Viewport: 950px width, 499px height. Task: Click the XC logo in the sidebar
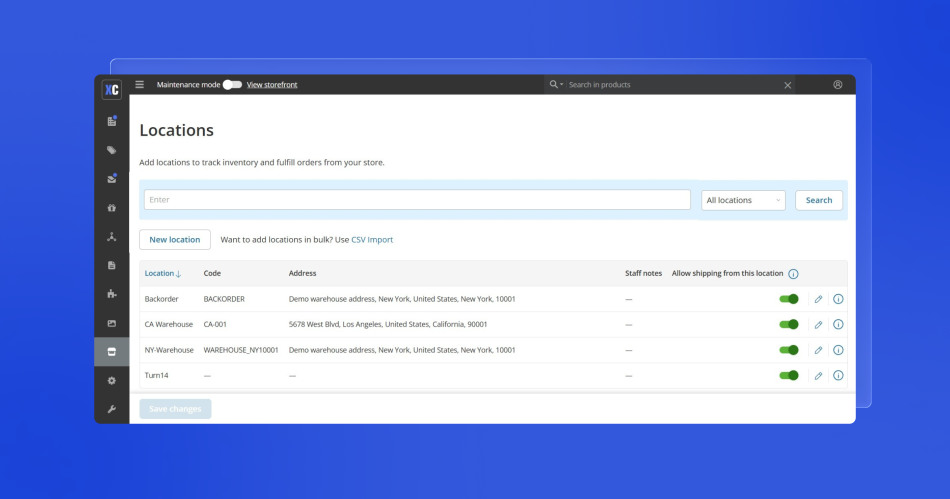(x=112, y=88)
